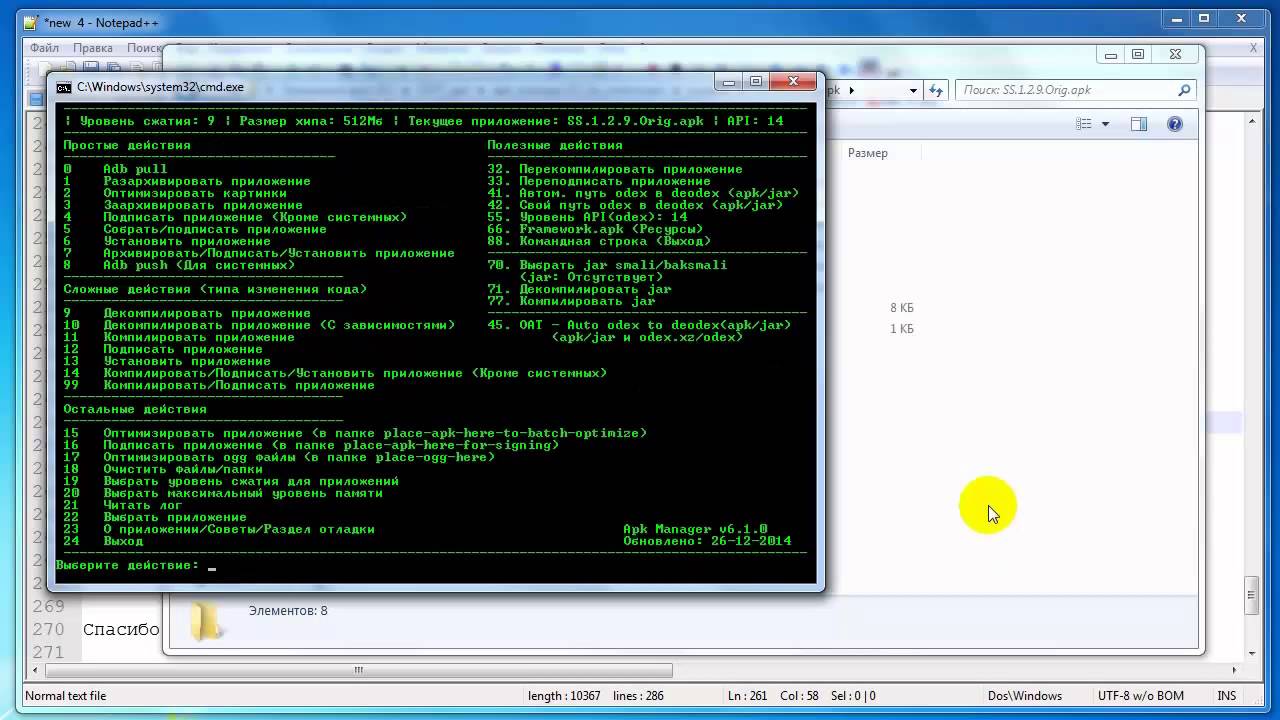Open the Поиск menu in Notepad++

(x=145, y=48)
